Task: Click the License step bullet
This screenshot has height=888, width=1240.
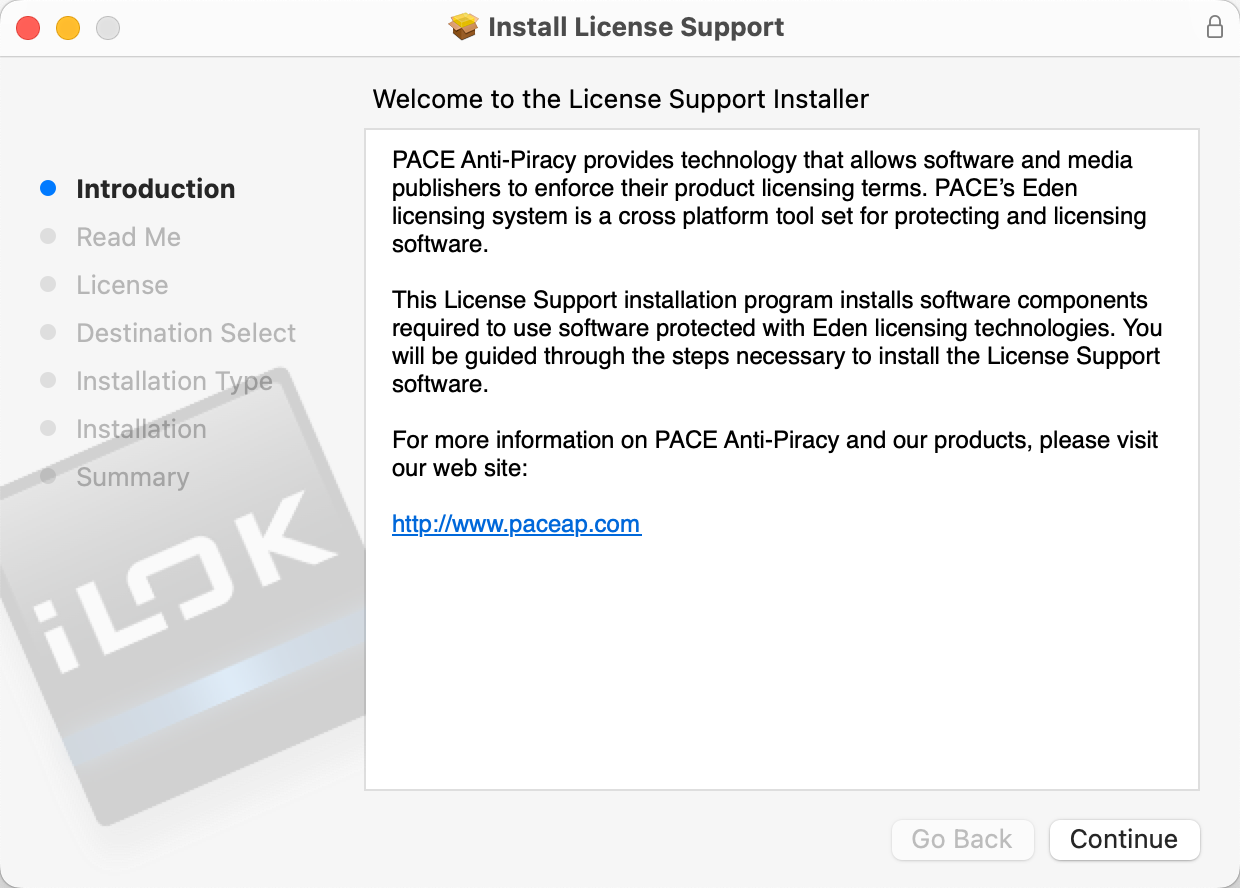Action: [x=48, y=284]
